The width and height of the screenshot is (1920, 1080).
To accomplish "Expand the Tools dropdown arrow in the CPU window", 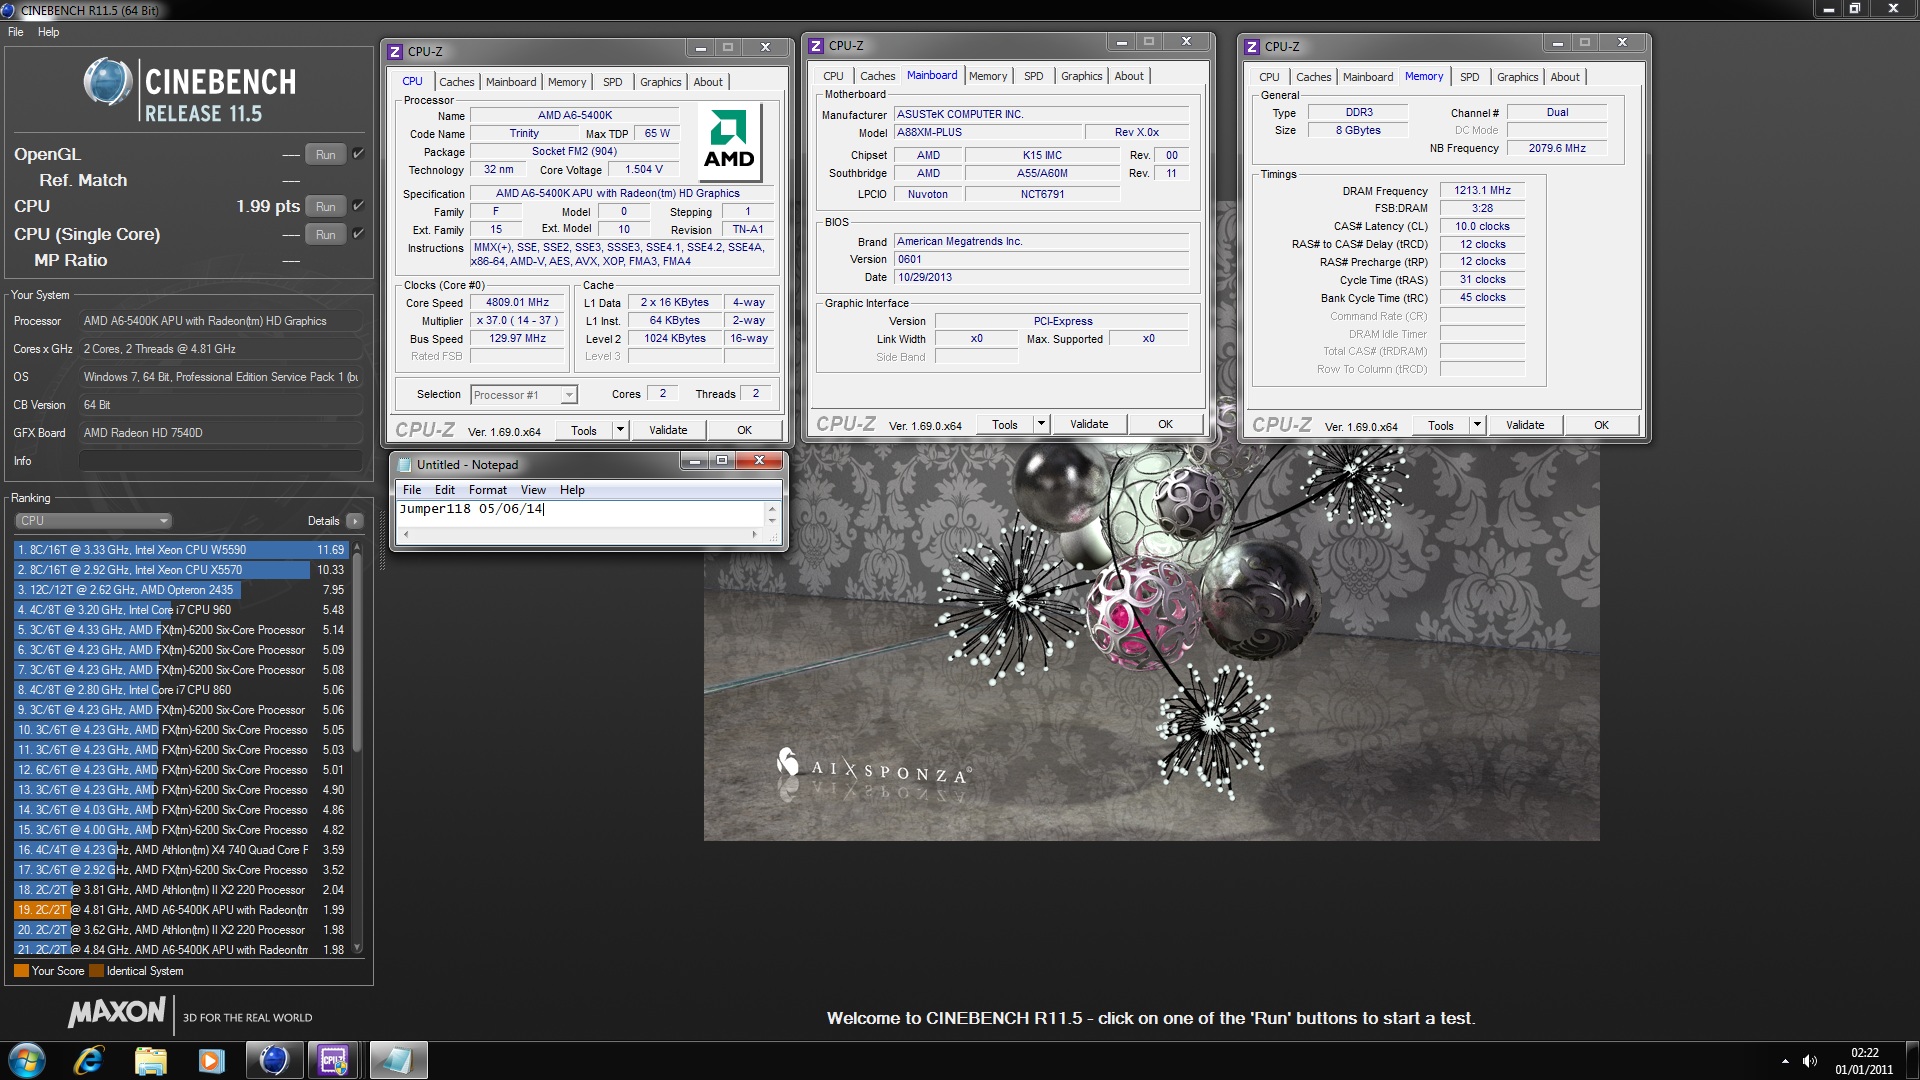I will [620, 430].
